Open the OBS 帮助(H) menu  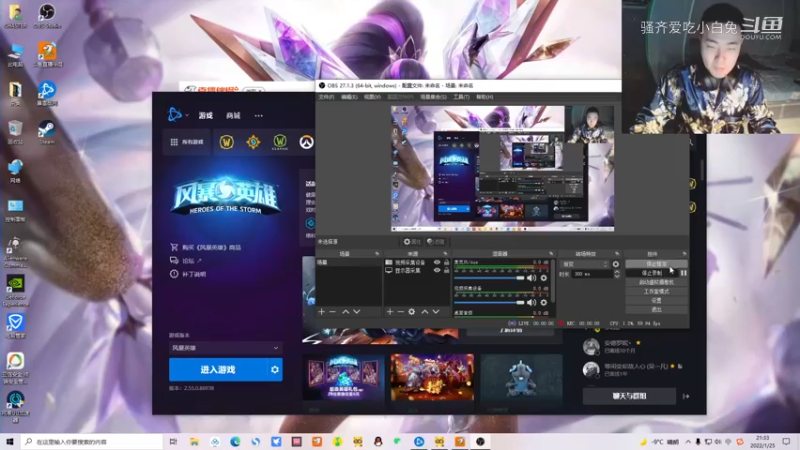(x=484, y=97)
